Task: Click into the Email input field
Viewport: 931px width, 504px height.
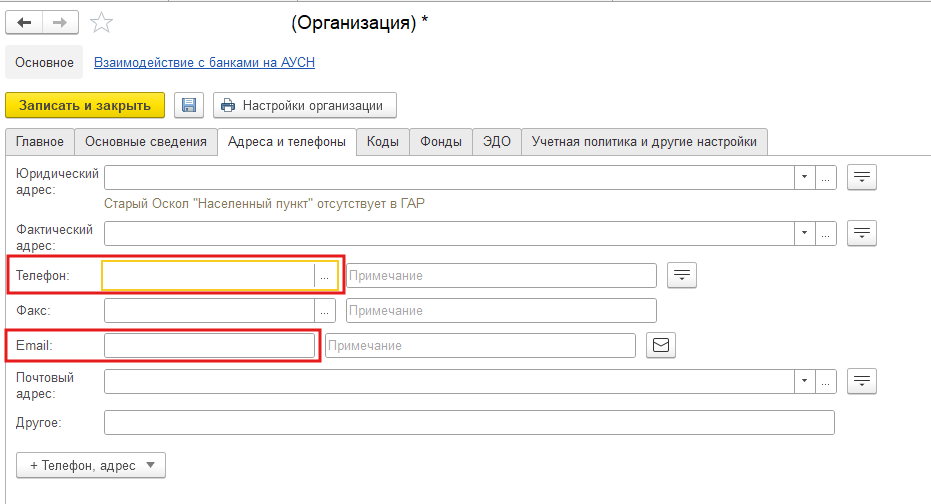Action: 210,345
